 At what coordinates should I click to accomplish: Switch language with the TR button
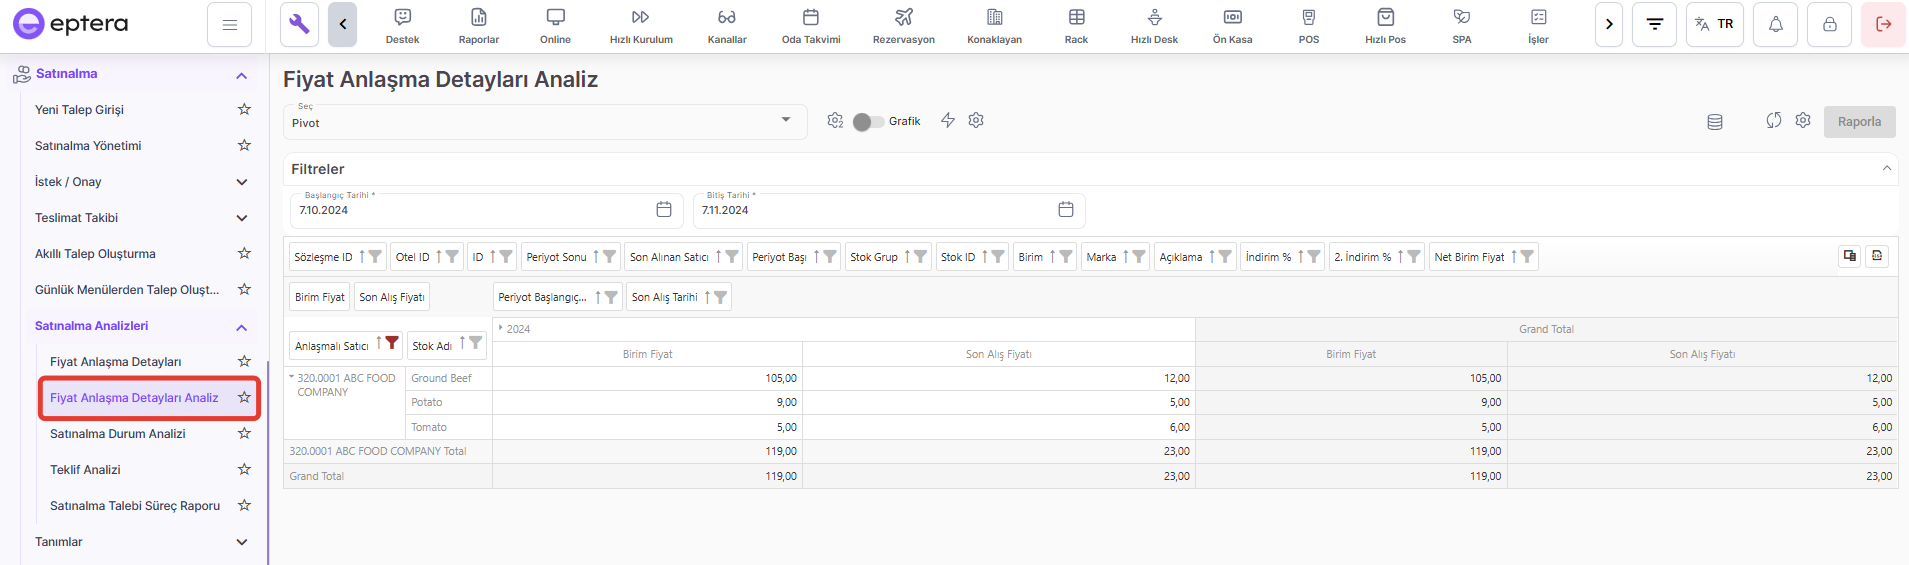point(1714,25)
